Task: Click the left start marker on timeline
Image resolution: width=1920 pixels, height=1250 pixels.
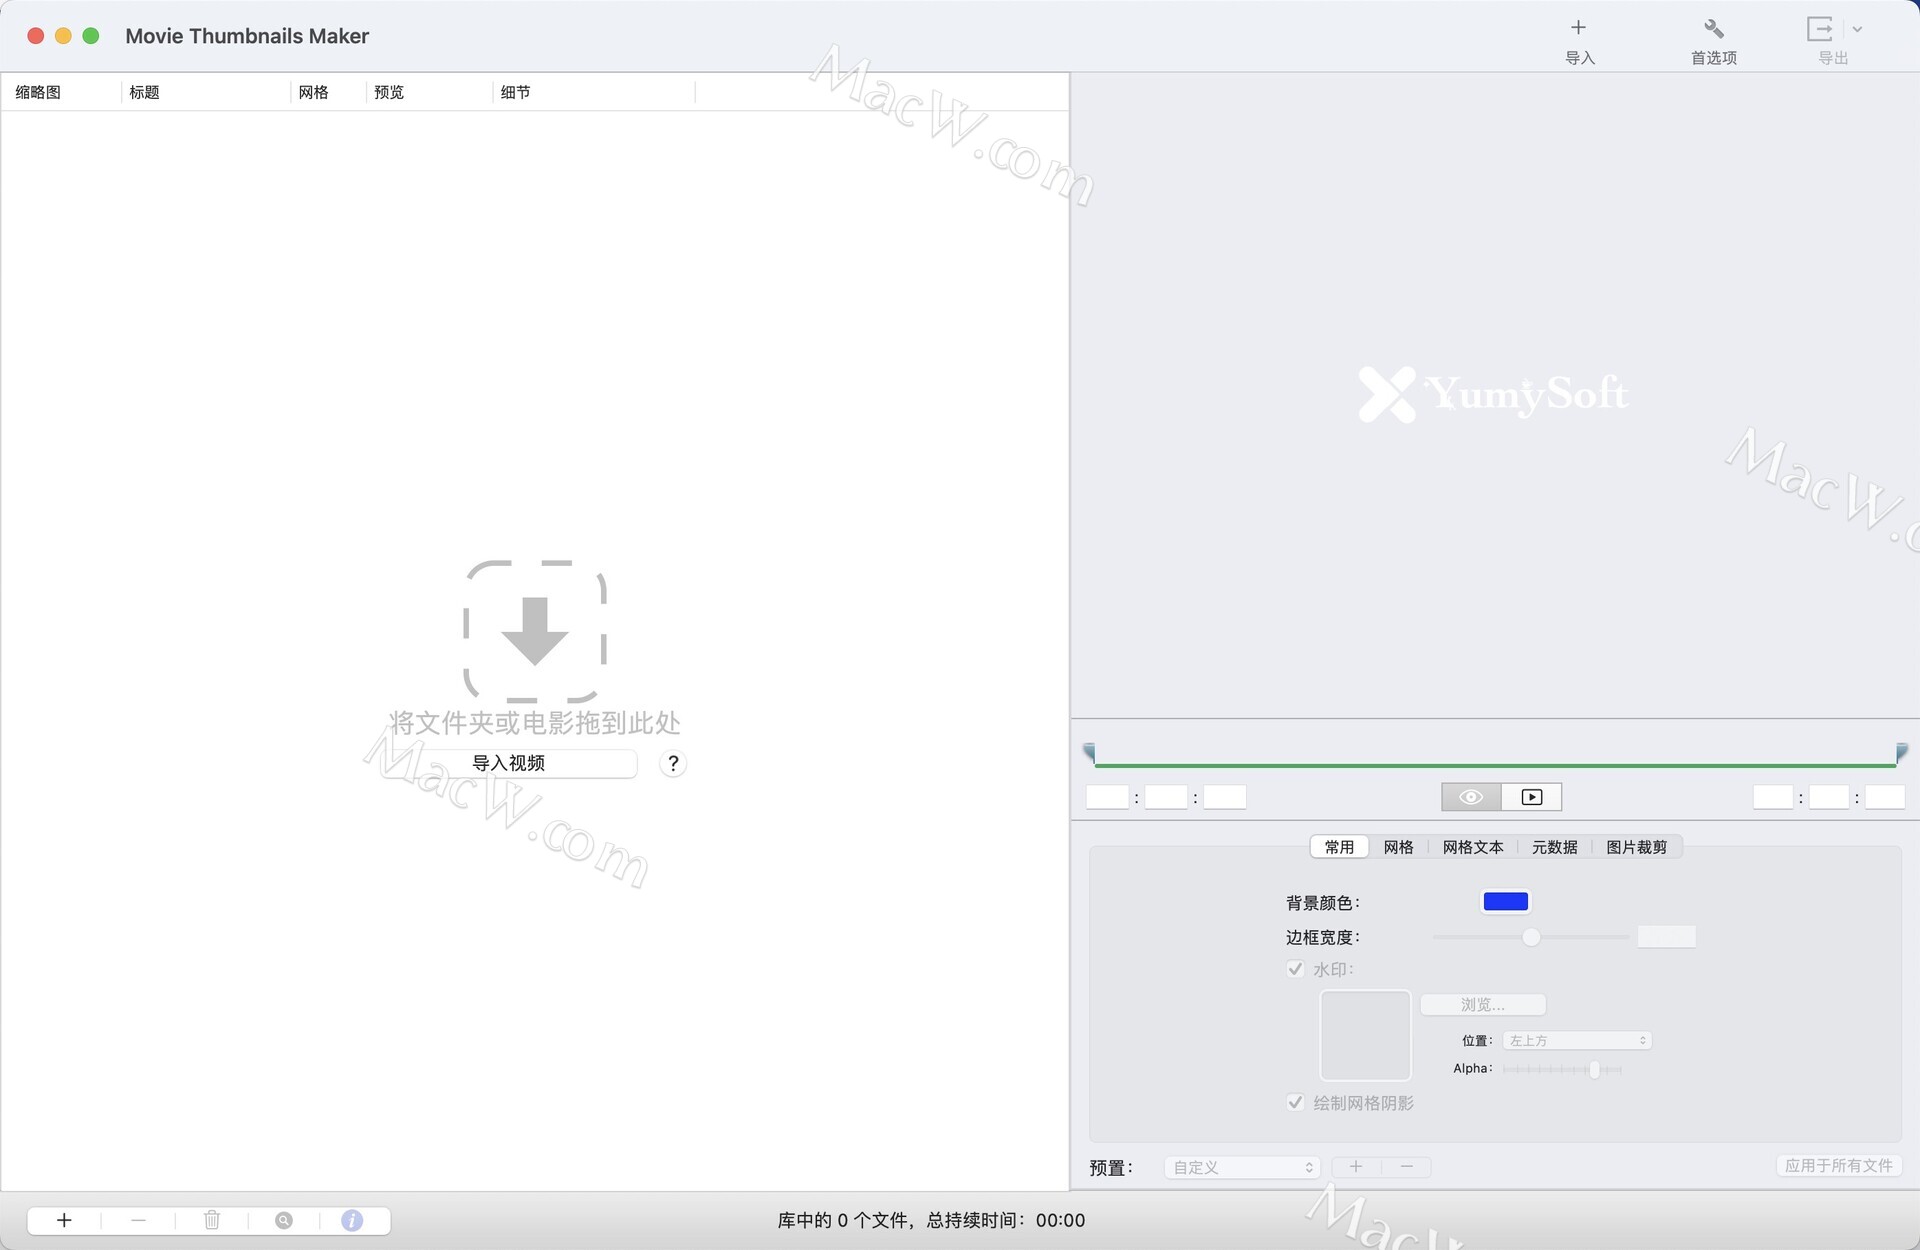Action: [1089, 751]
